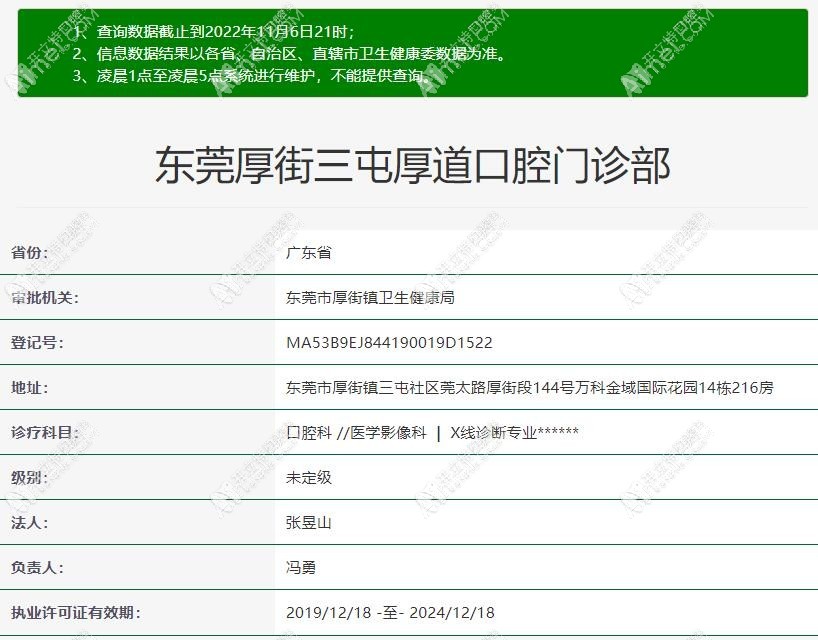Screen dimensions: 818x640
Task: Select the 诊疗科目 row label
Action: point(45,433)
